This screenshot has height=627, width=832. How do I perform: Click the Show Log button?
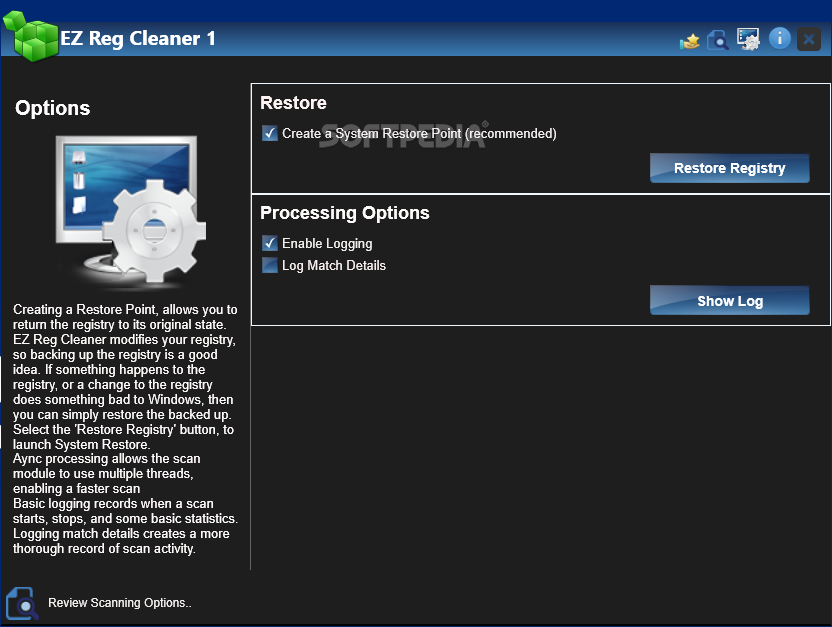click(729, 301)
